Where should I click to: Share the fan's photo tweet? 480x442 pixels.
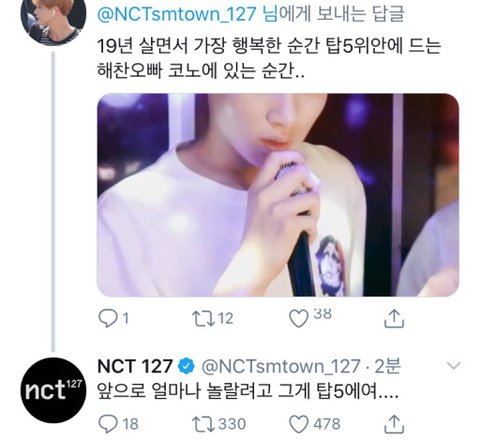(x=394, y=319)
